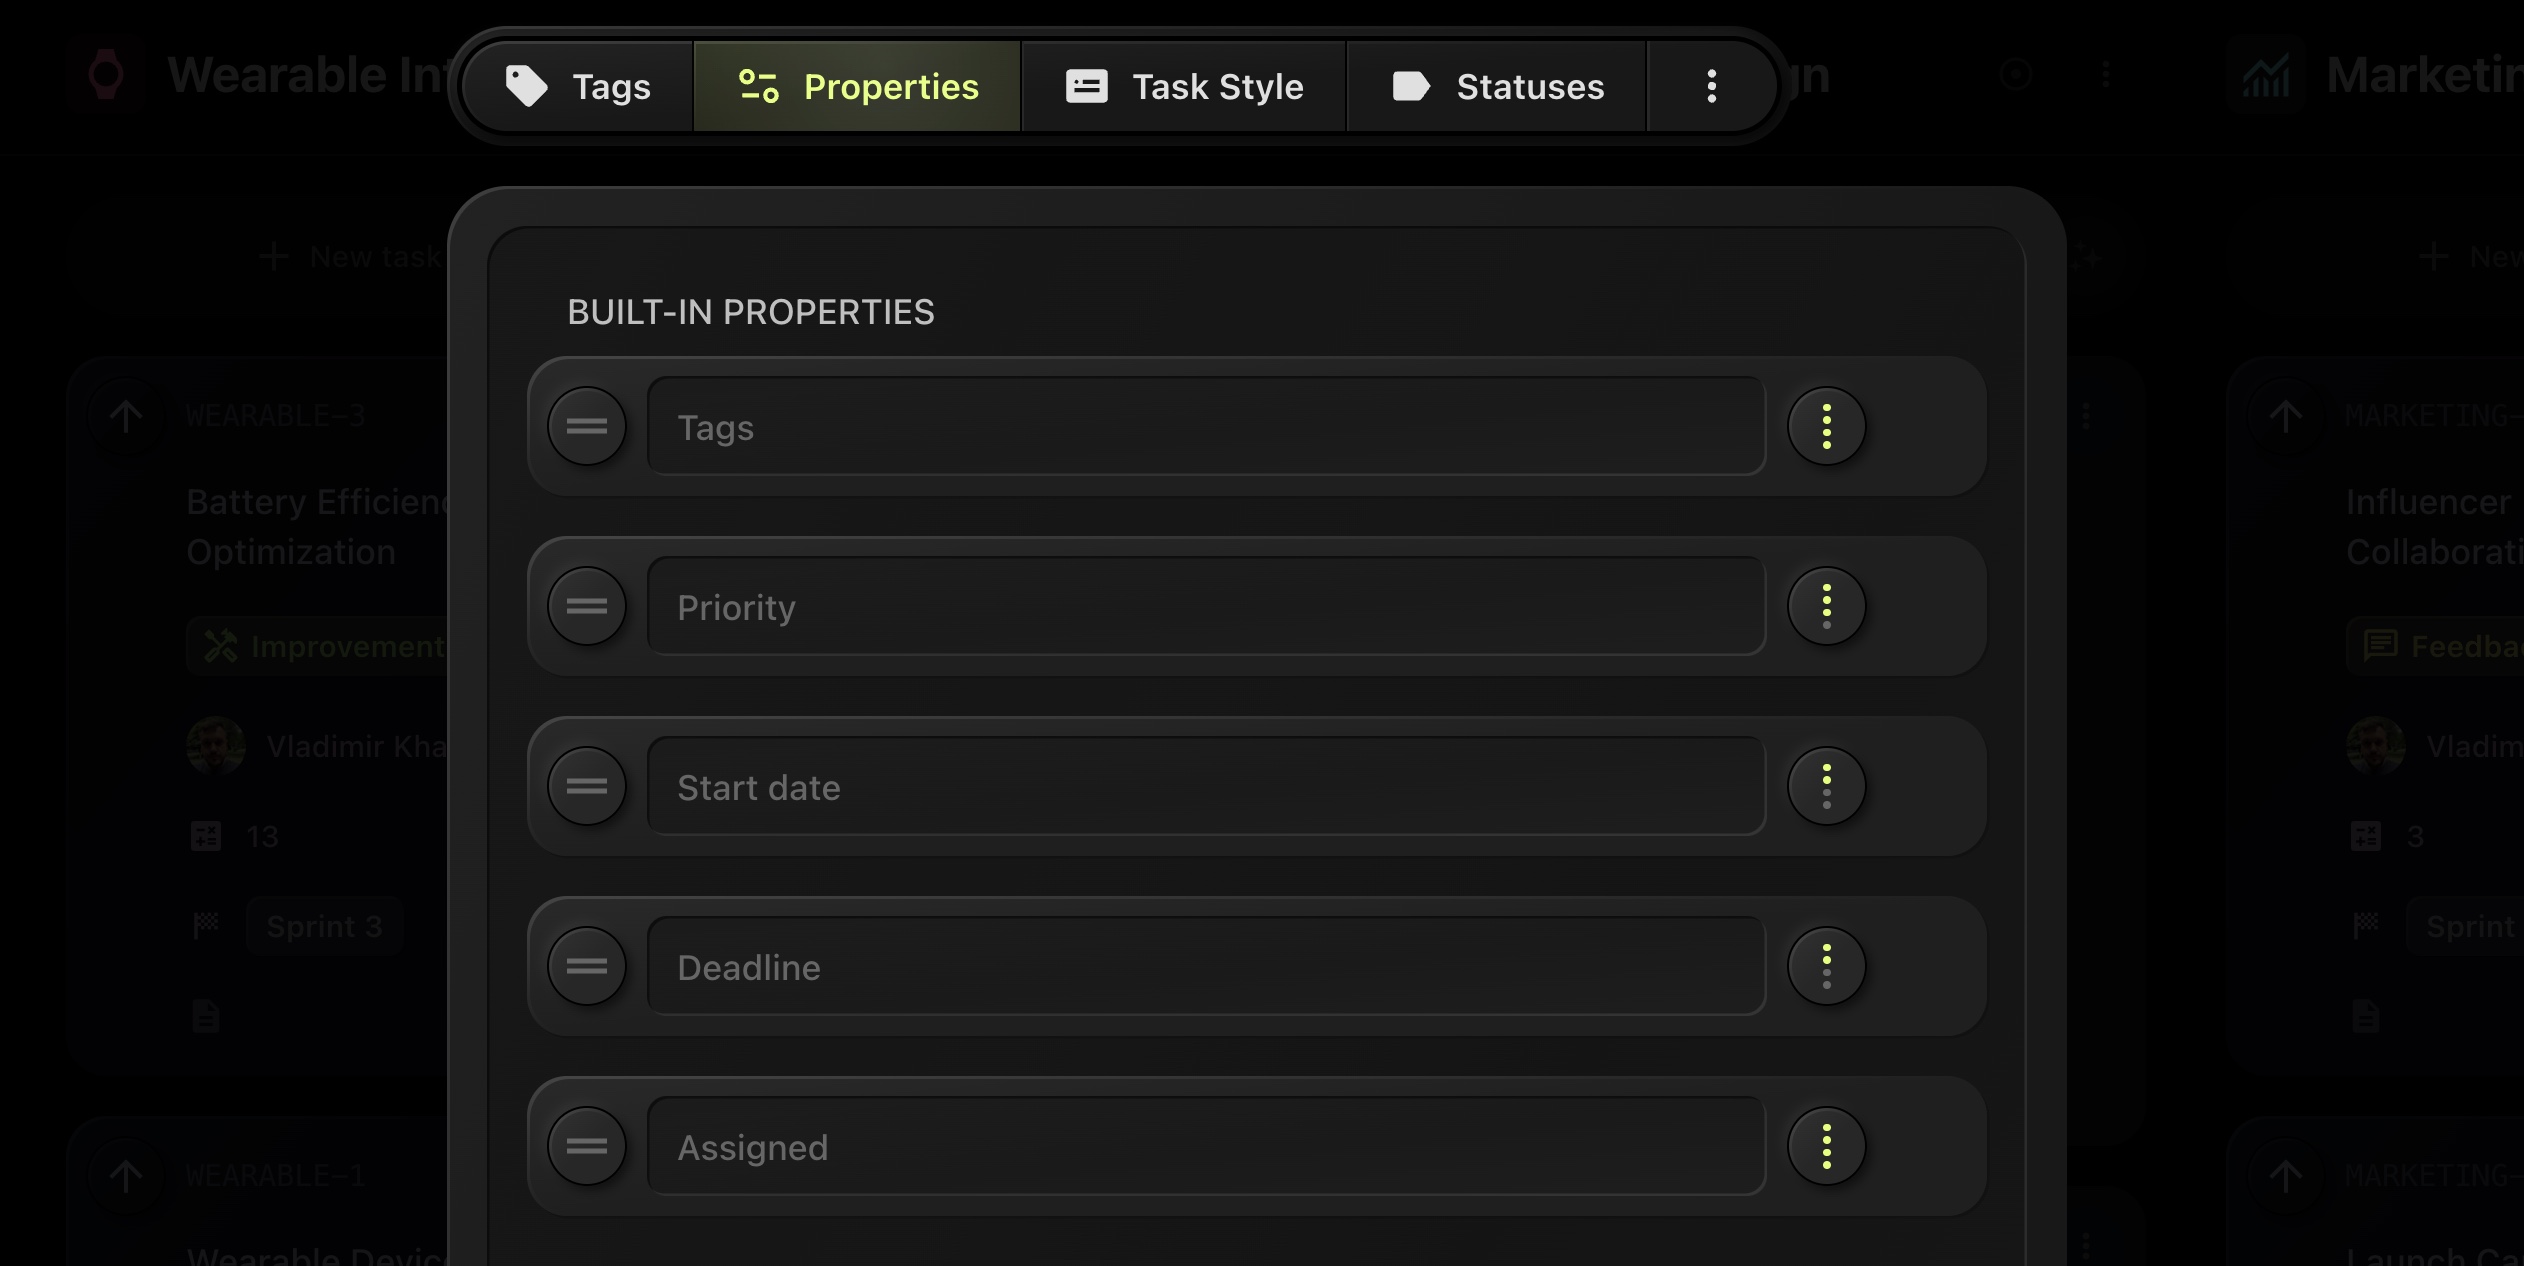Open the toolbar's three-dot overflow menu

point(1711,87)
